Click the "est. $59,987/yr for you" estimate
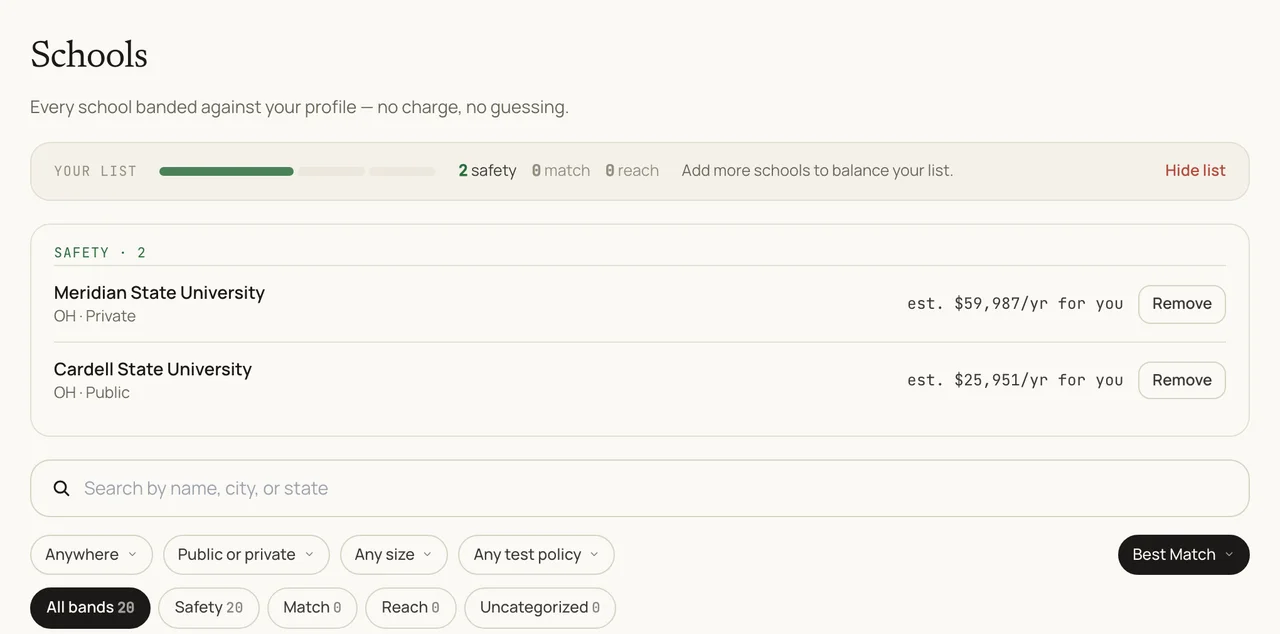Image resolution: width=1280 pixels, height=634 pixels. tap(1015, 304)
